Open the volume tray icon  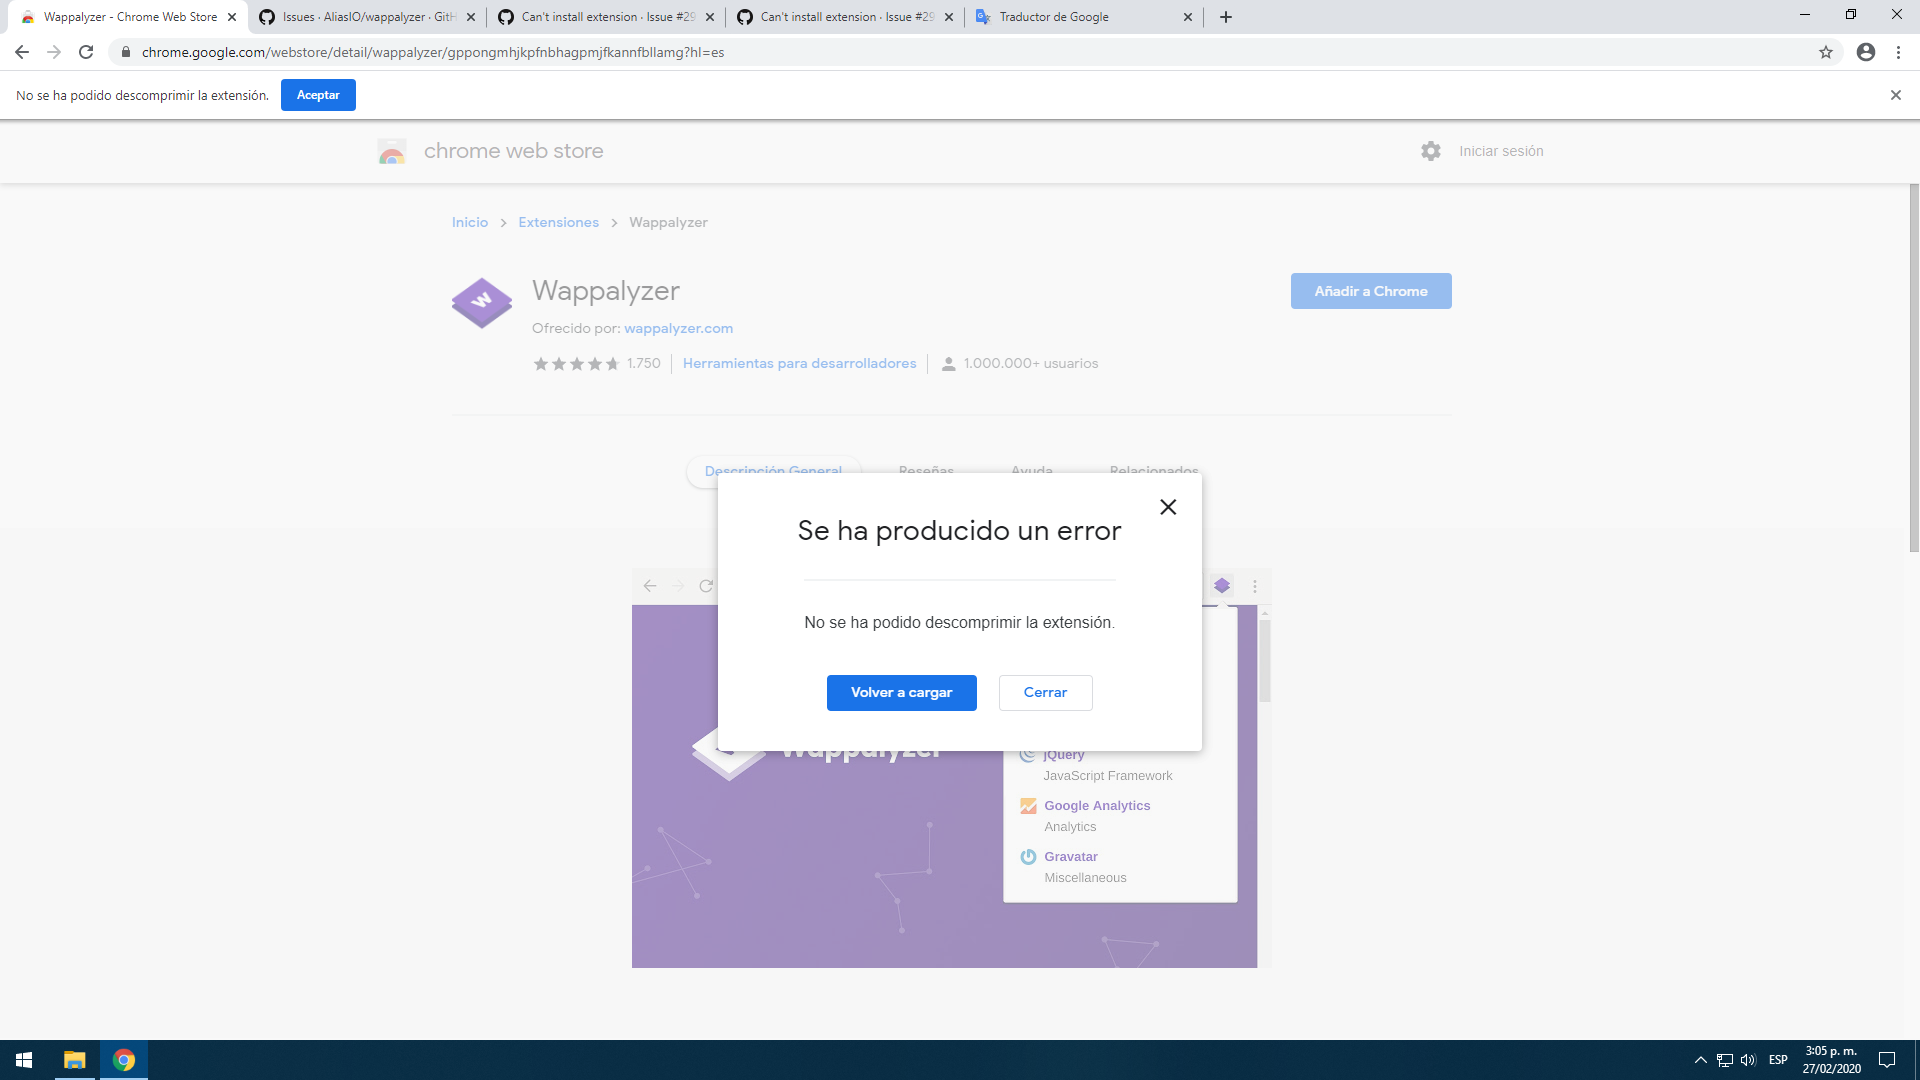[x=1748, y=1060]
